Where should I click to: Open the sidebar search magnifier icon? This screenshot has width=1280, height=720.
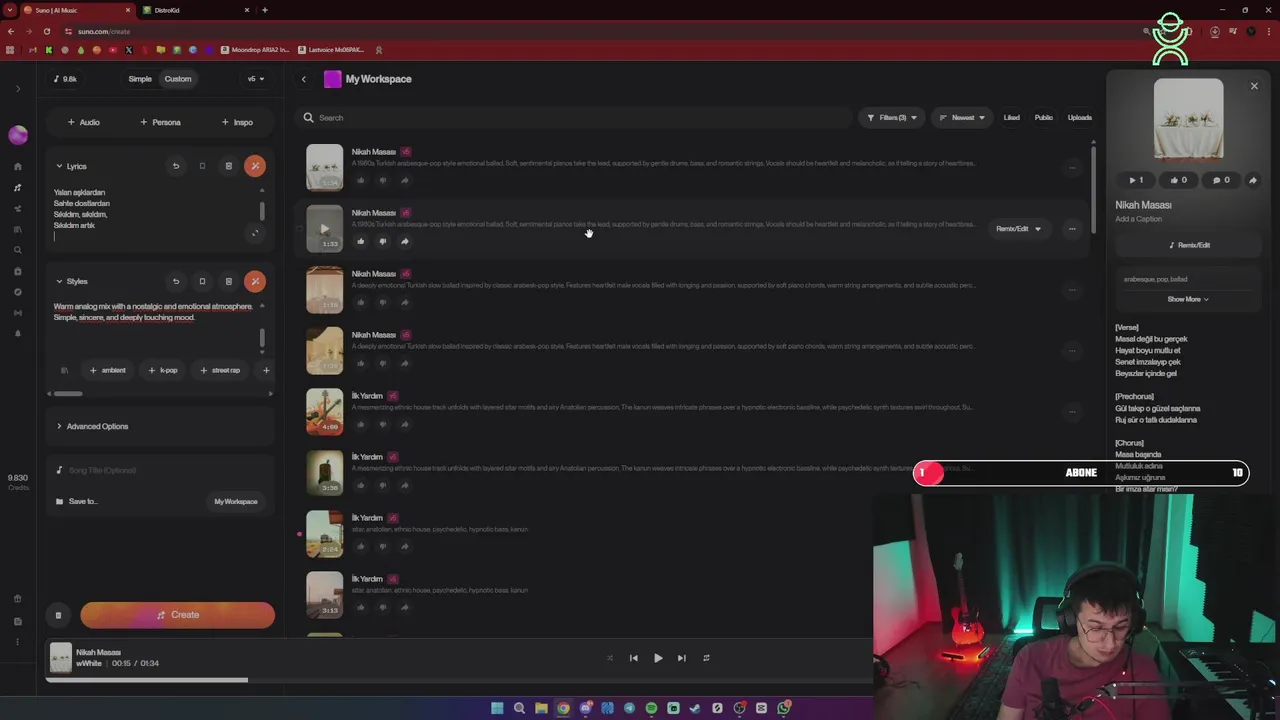[18, 250]
